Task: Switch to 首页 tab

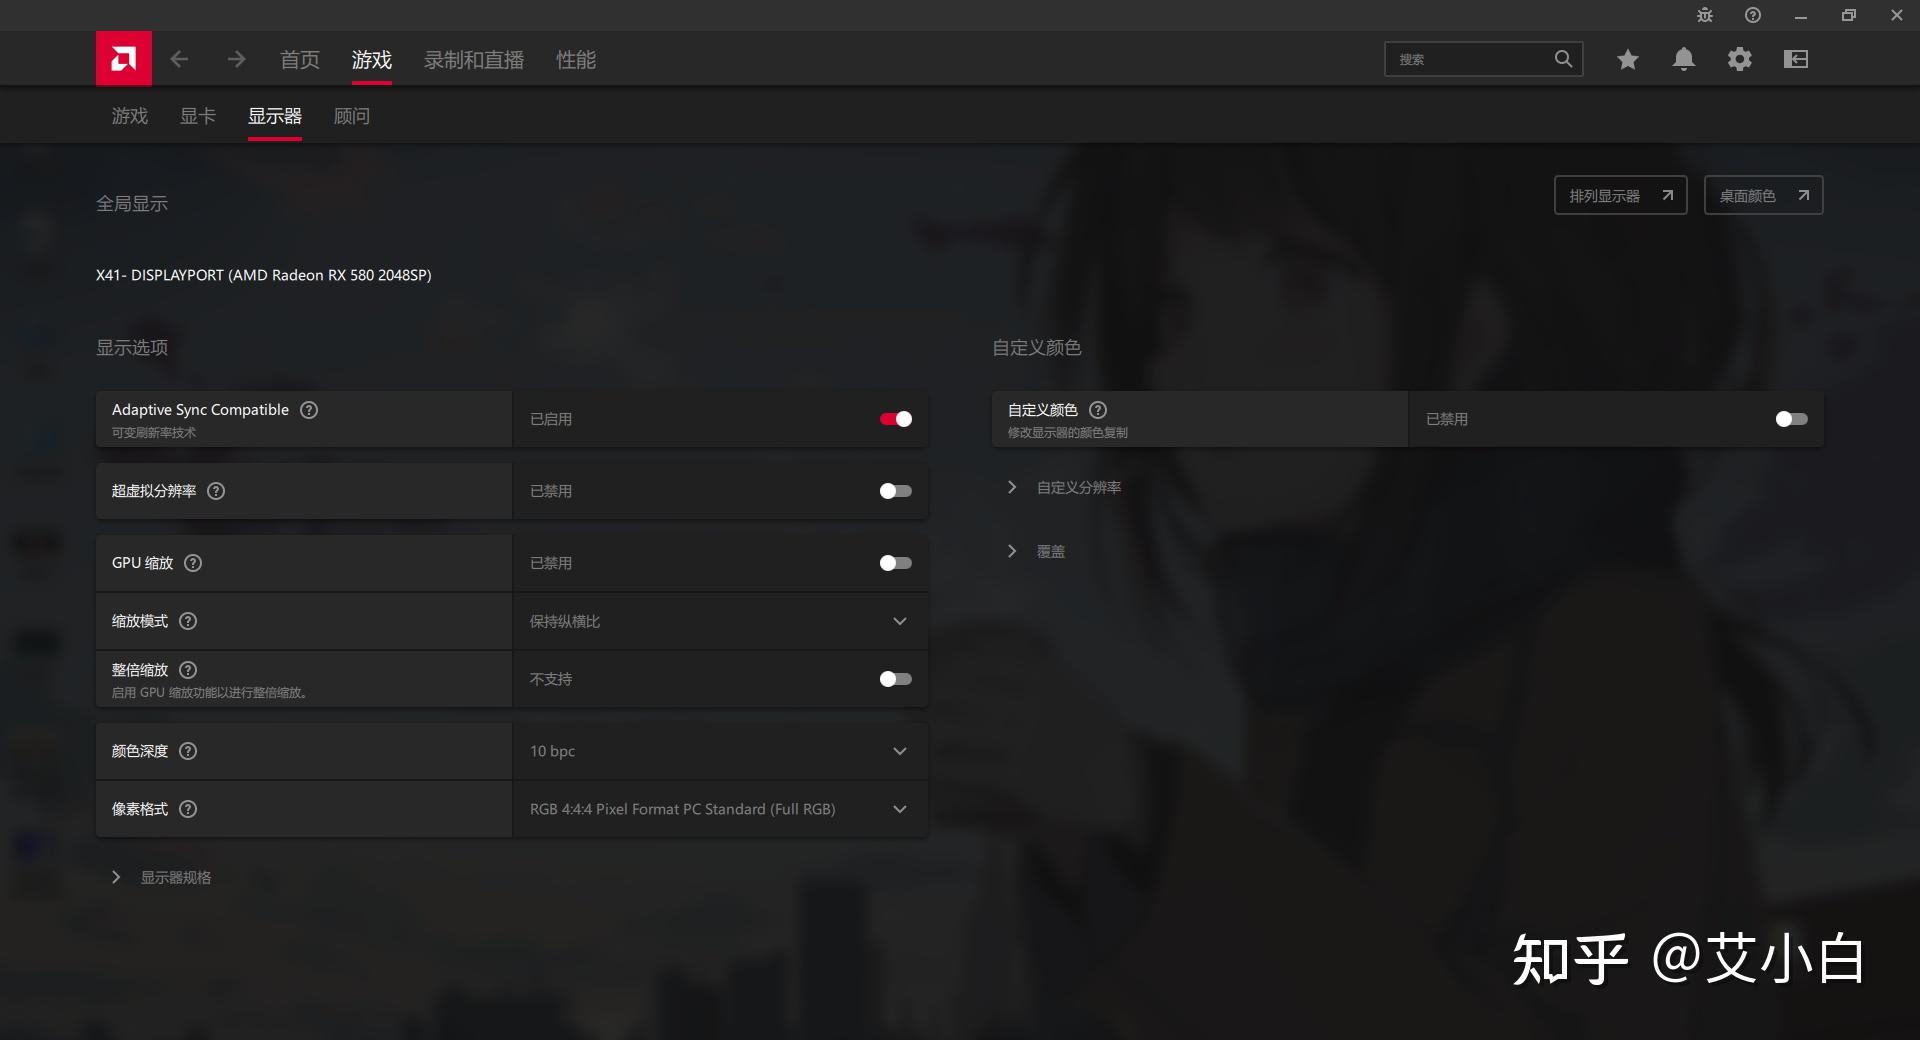Action: tap(300, 60)
